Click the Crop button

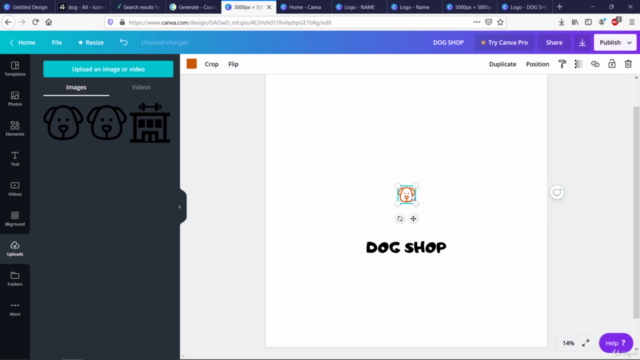click(211, 64)
